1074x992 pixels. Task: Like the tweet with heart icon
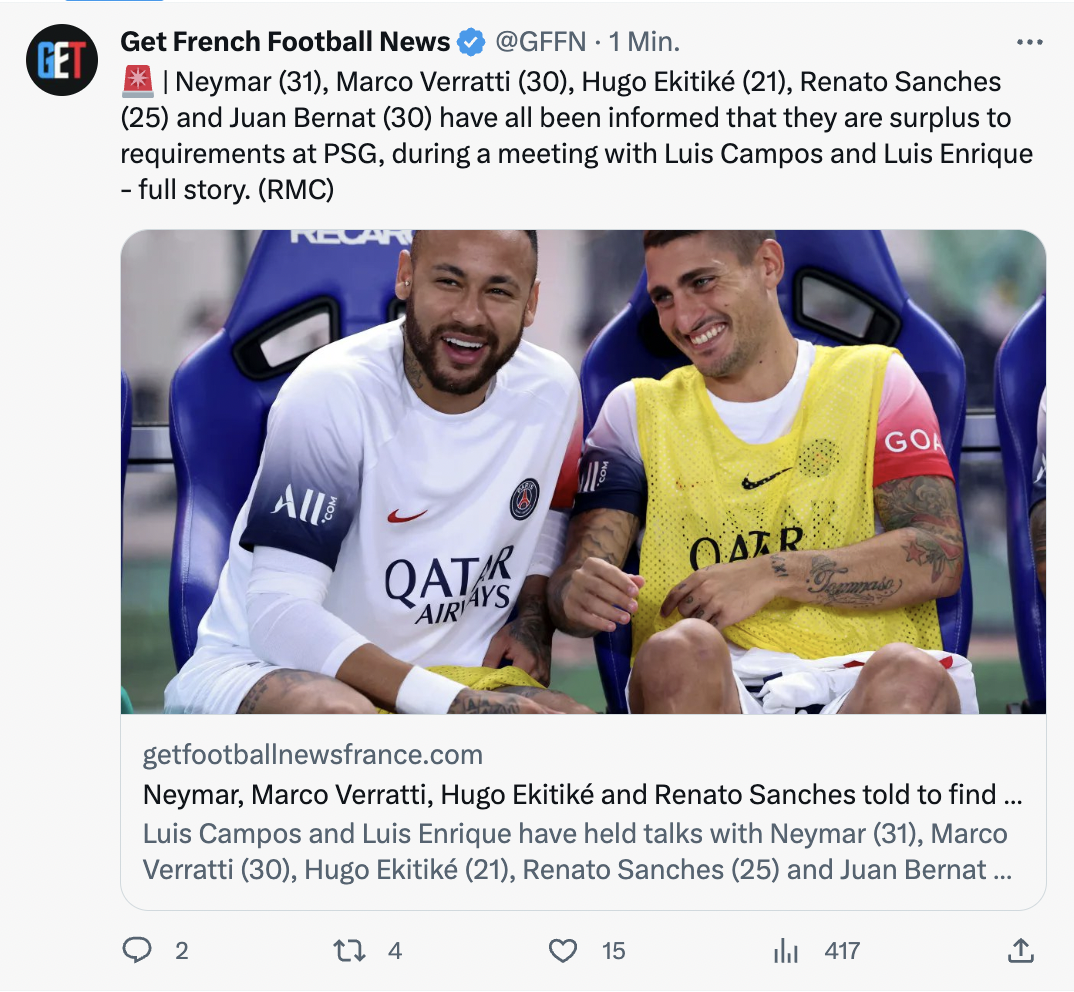point(563,950)
